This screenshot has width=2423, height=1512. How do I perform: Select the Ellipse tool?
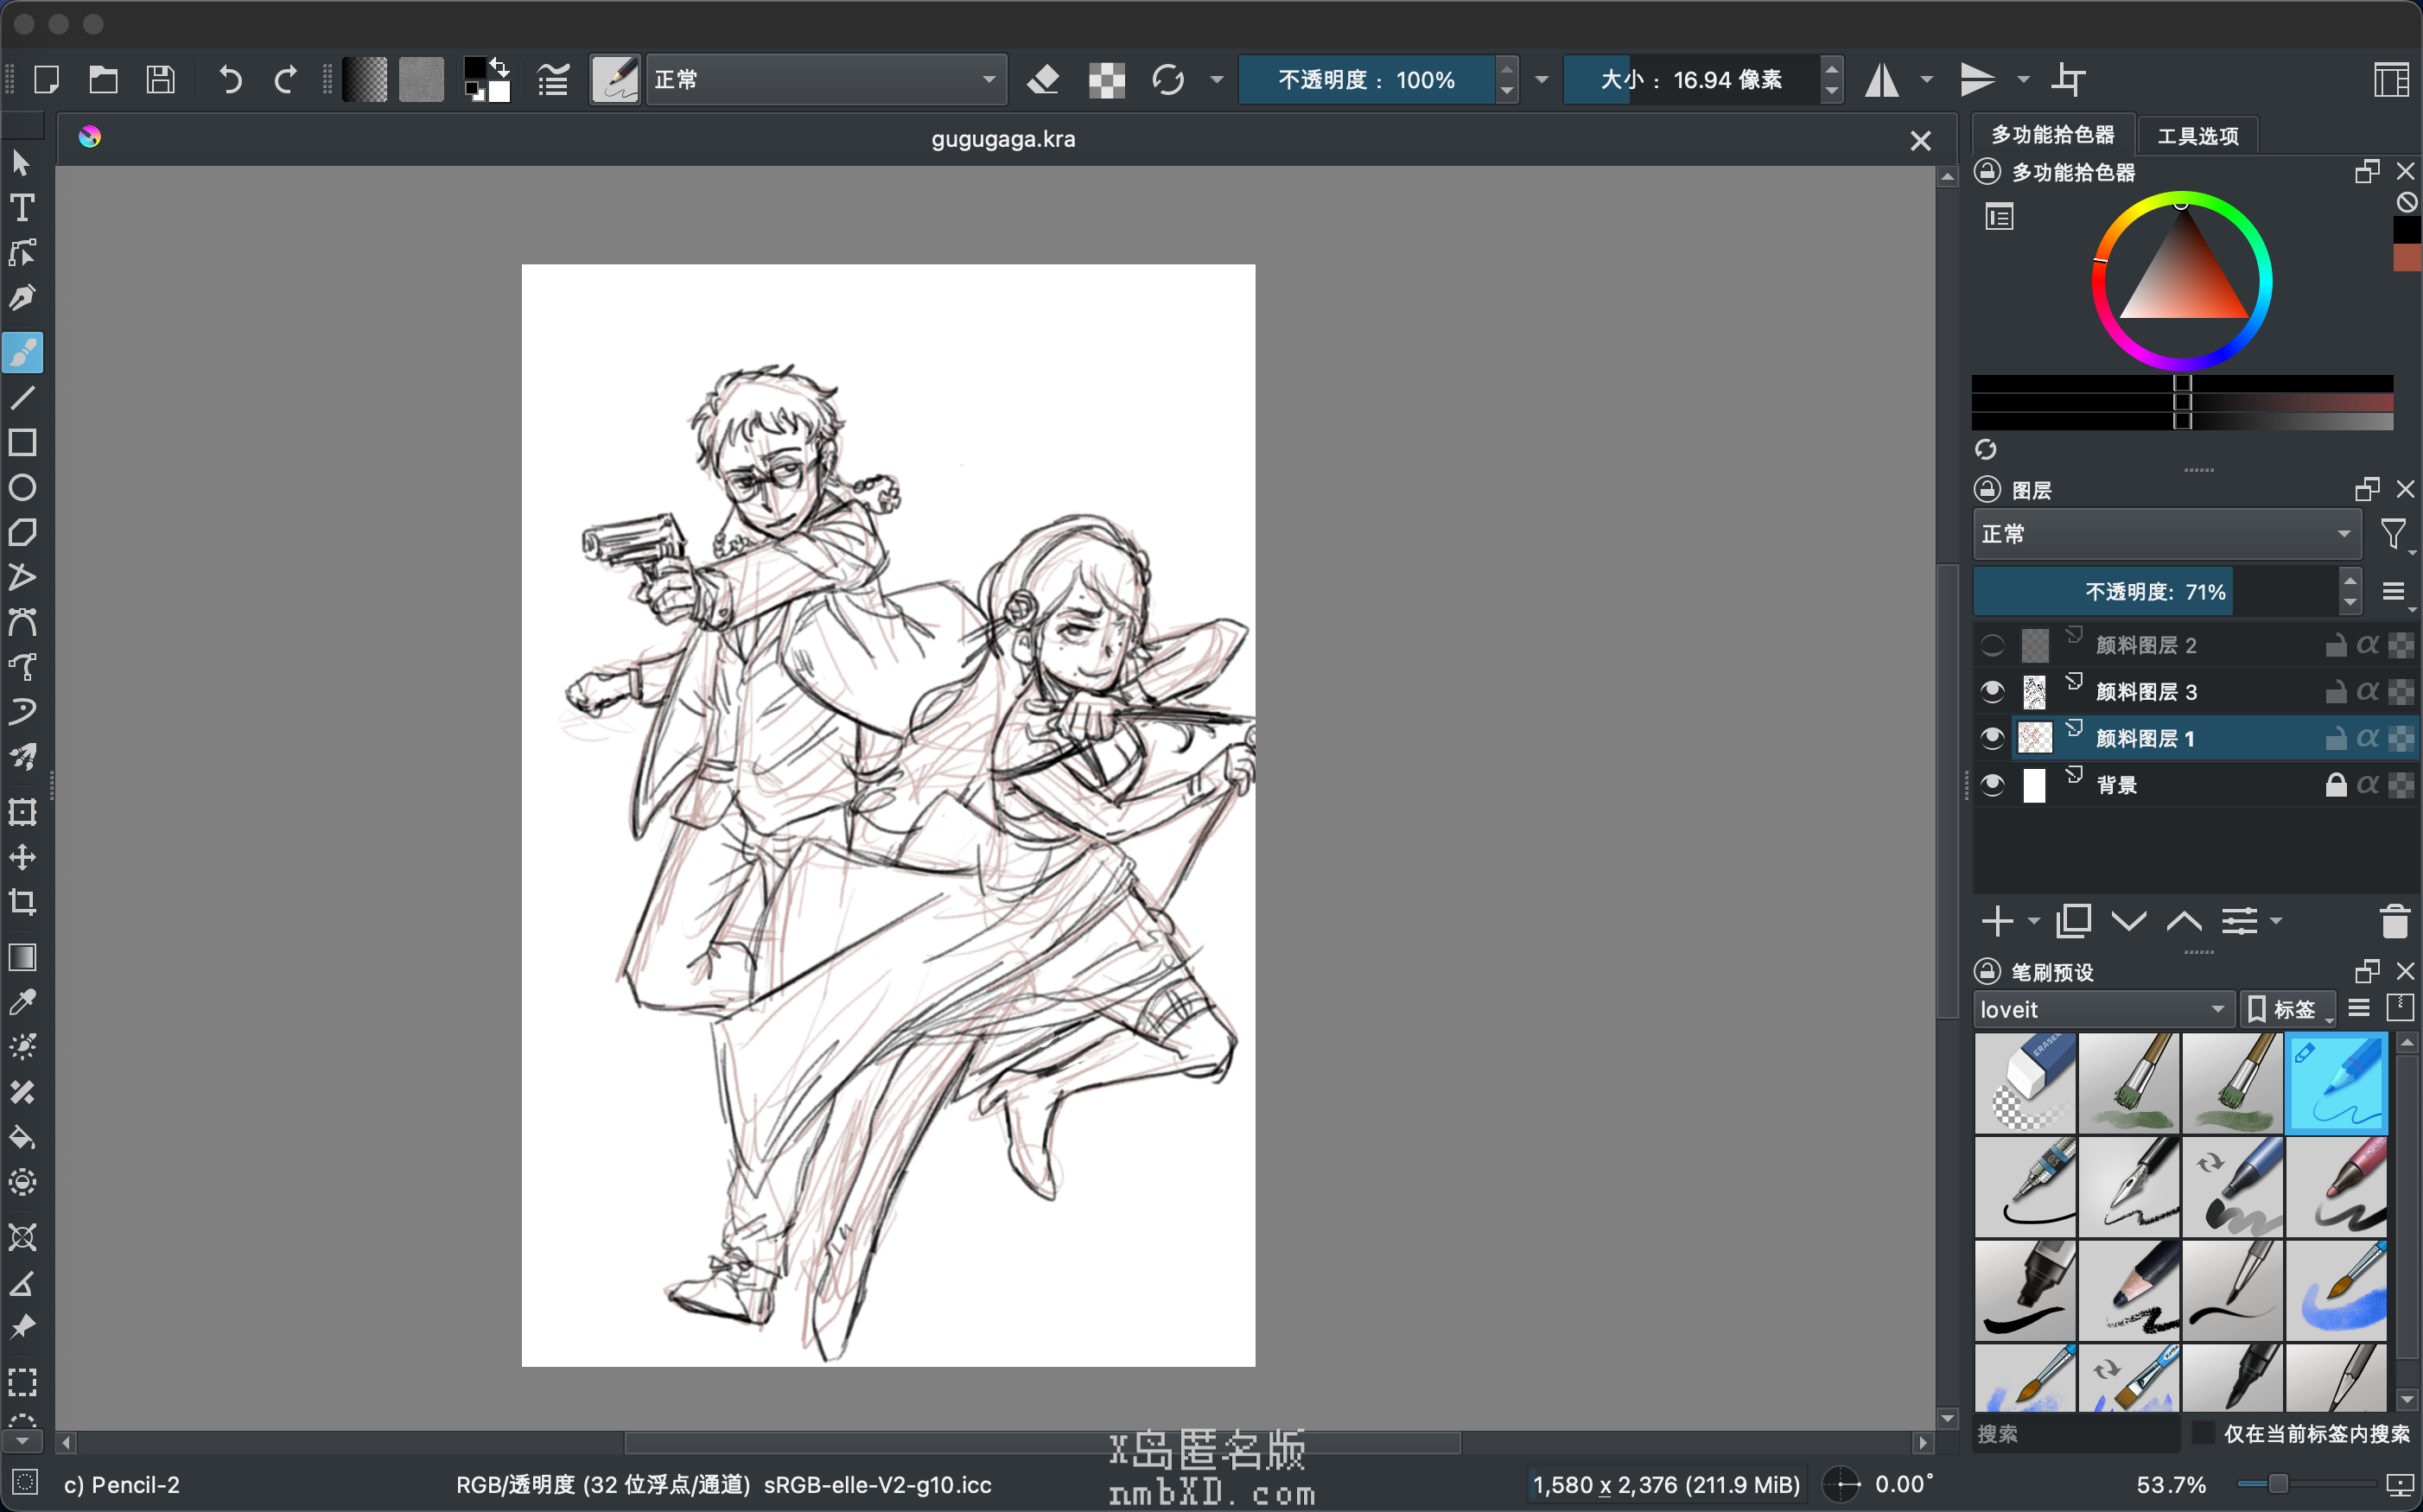[22, 488]
